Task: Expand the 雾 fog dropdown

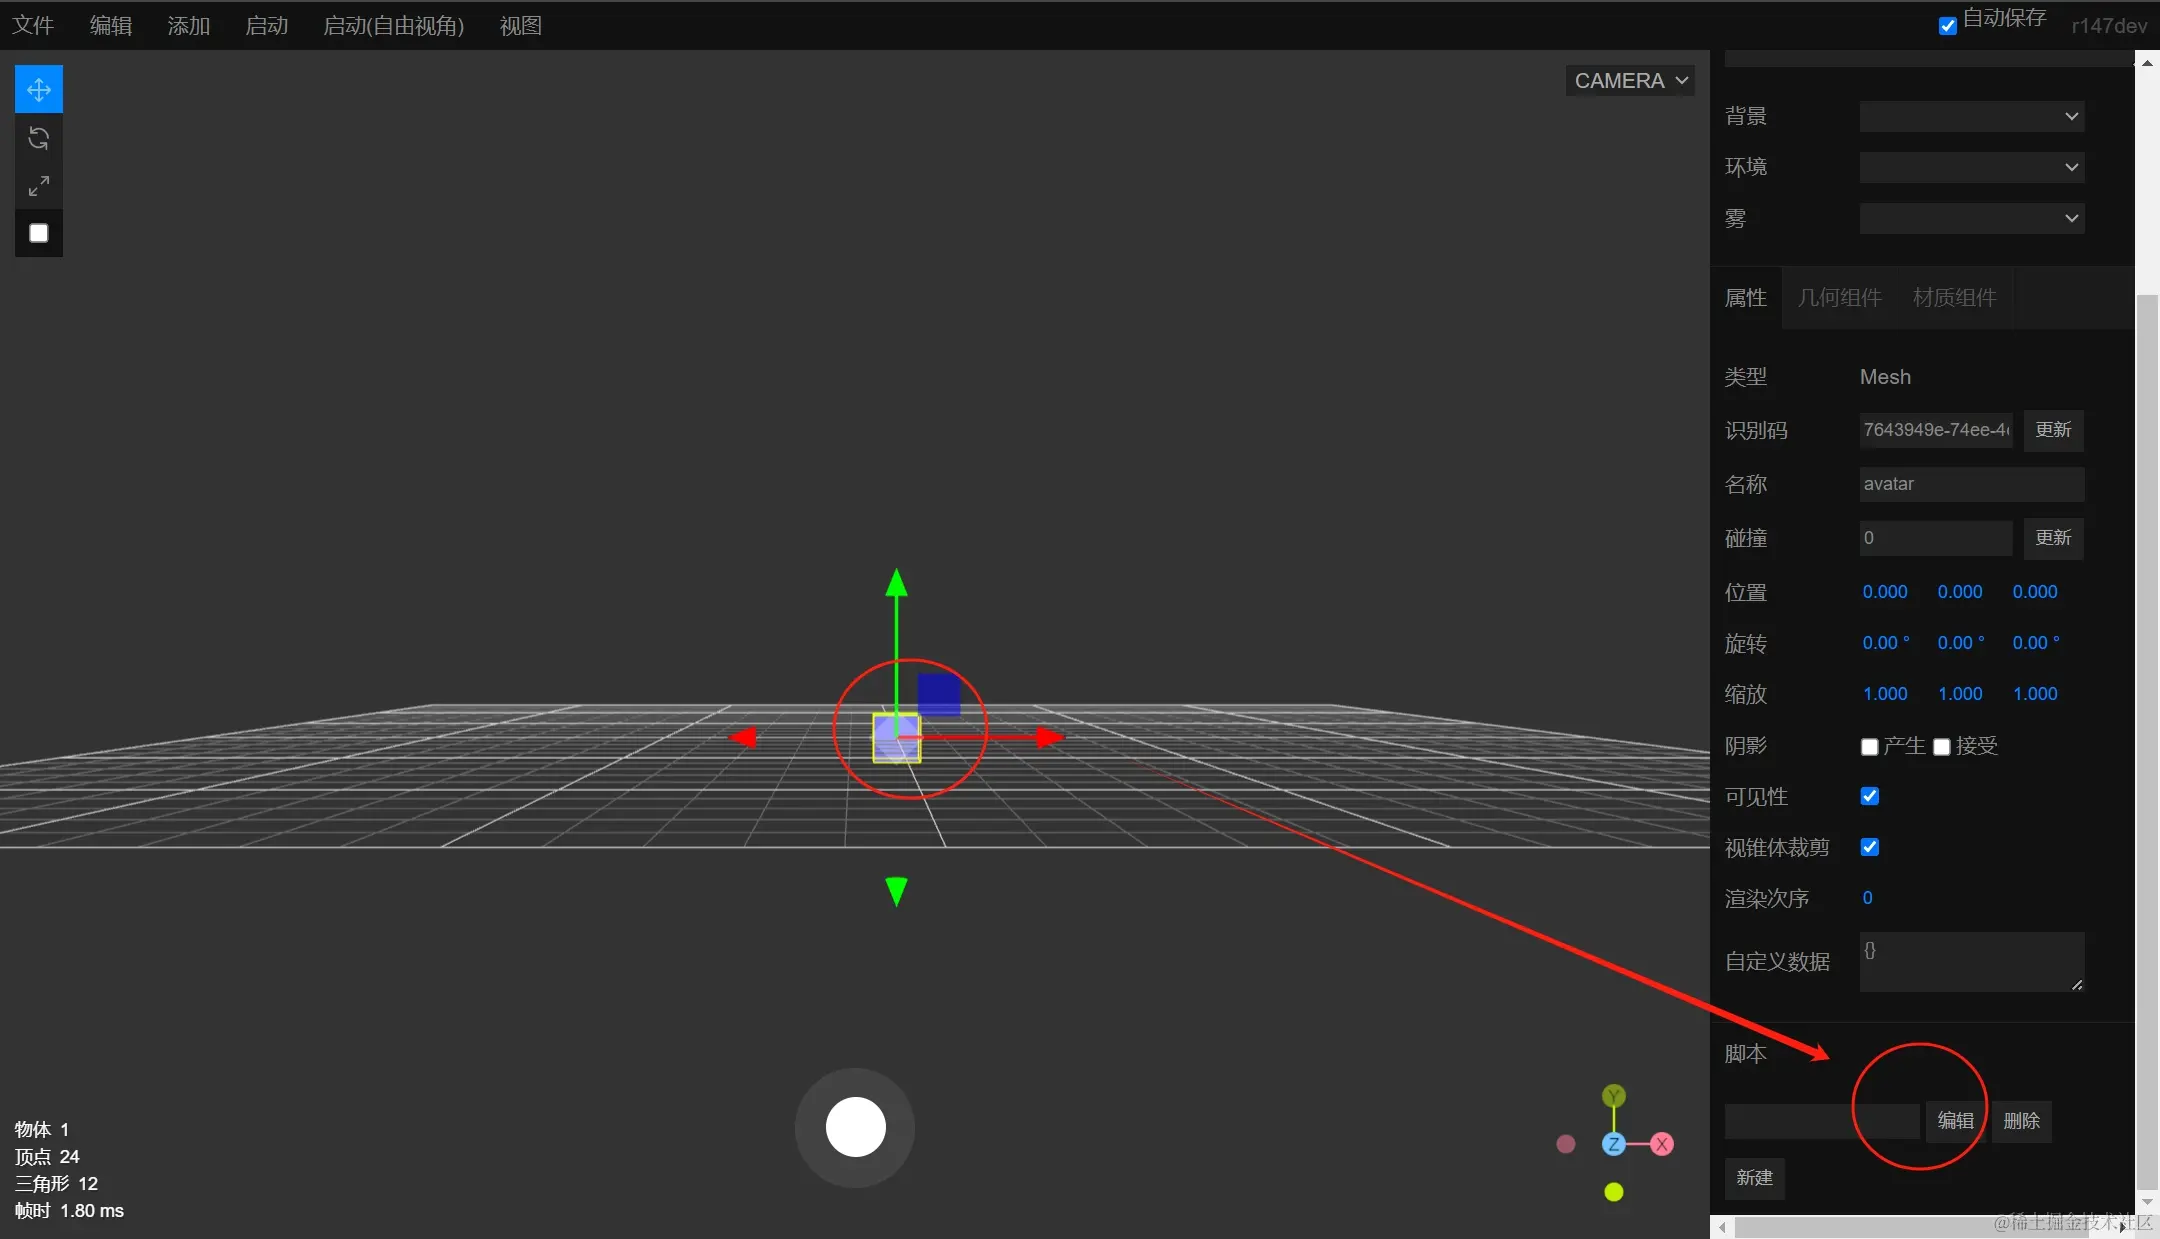Action: [x=1971, y=218]
